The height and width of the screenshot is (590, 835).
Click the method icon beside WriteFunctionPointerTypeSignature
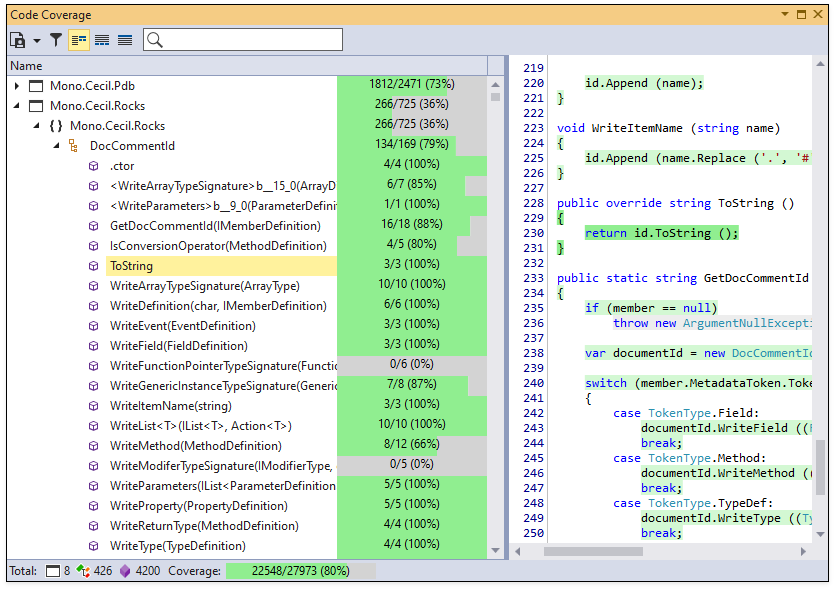(94, 366)
